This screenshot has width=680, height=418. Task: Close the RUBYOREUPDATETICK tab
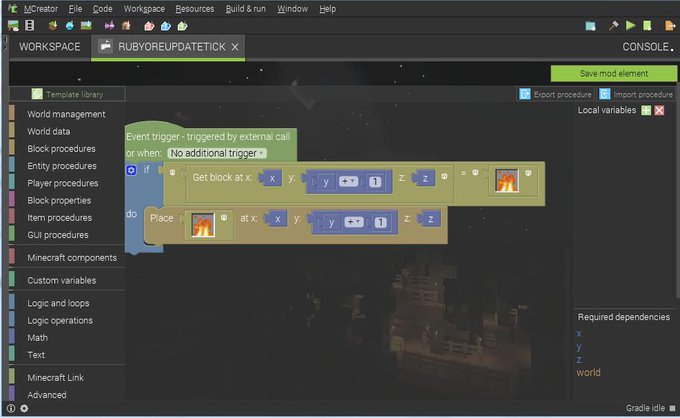(235, 47)
